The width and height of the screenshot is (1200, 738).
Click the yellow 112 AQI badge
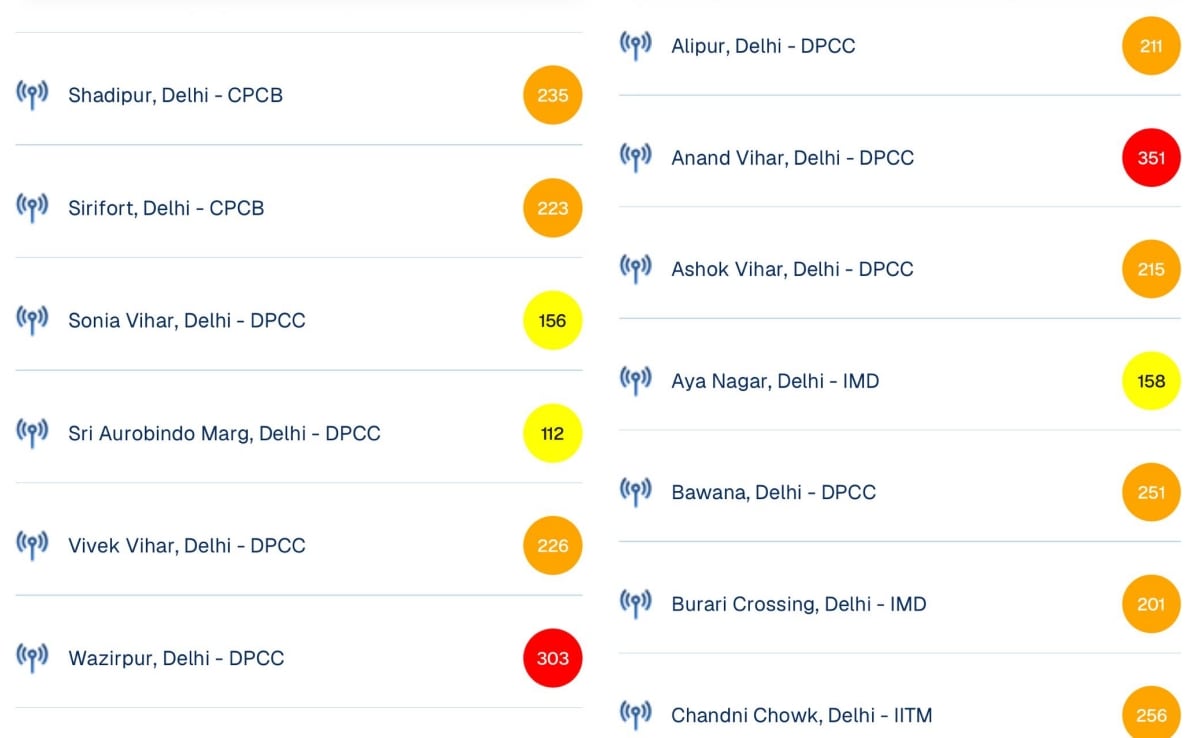pos(552,433)
